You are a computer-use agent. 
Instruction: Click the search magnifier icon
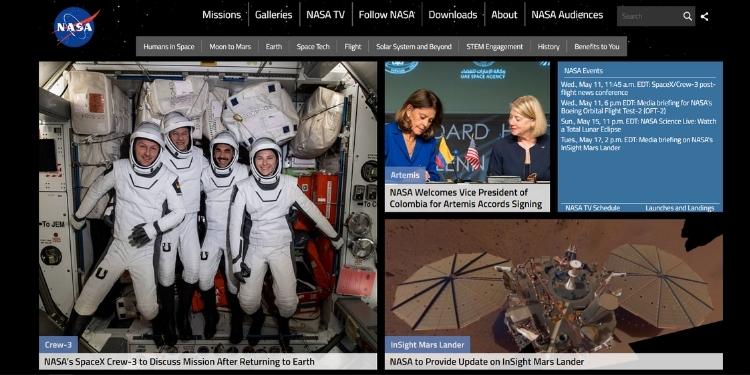click(687, 16)
